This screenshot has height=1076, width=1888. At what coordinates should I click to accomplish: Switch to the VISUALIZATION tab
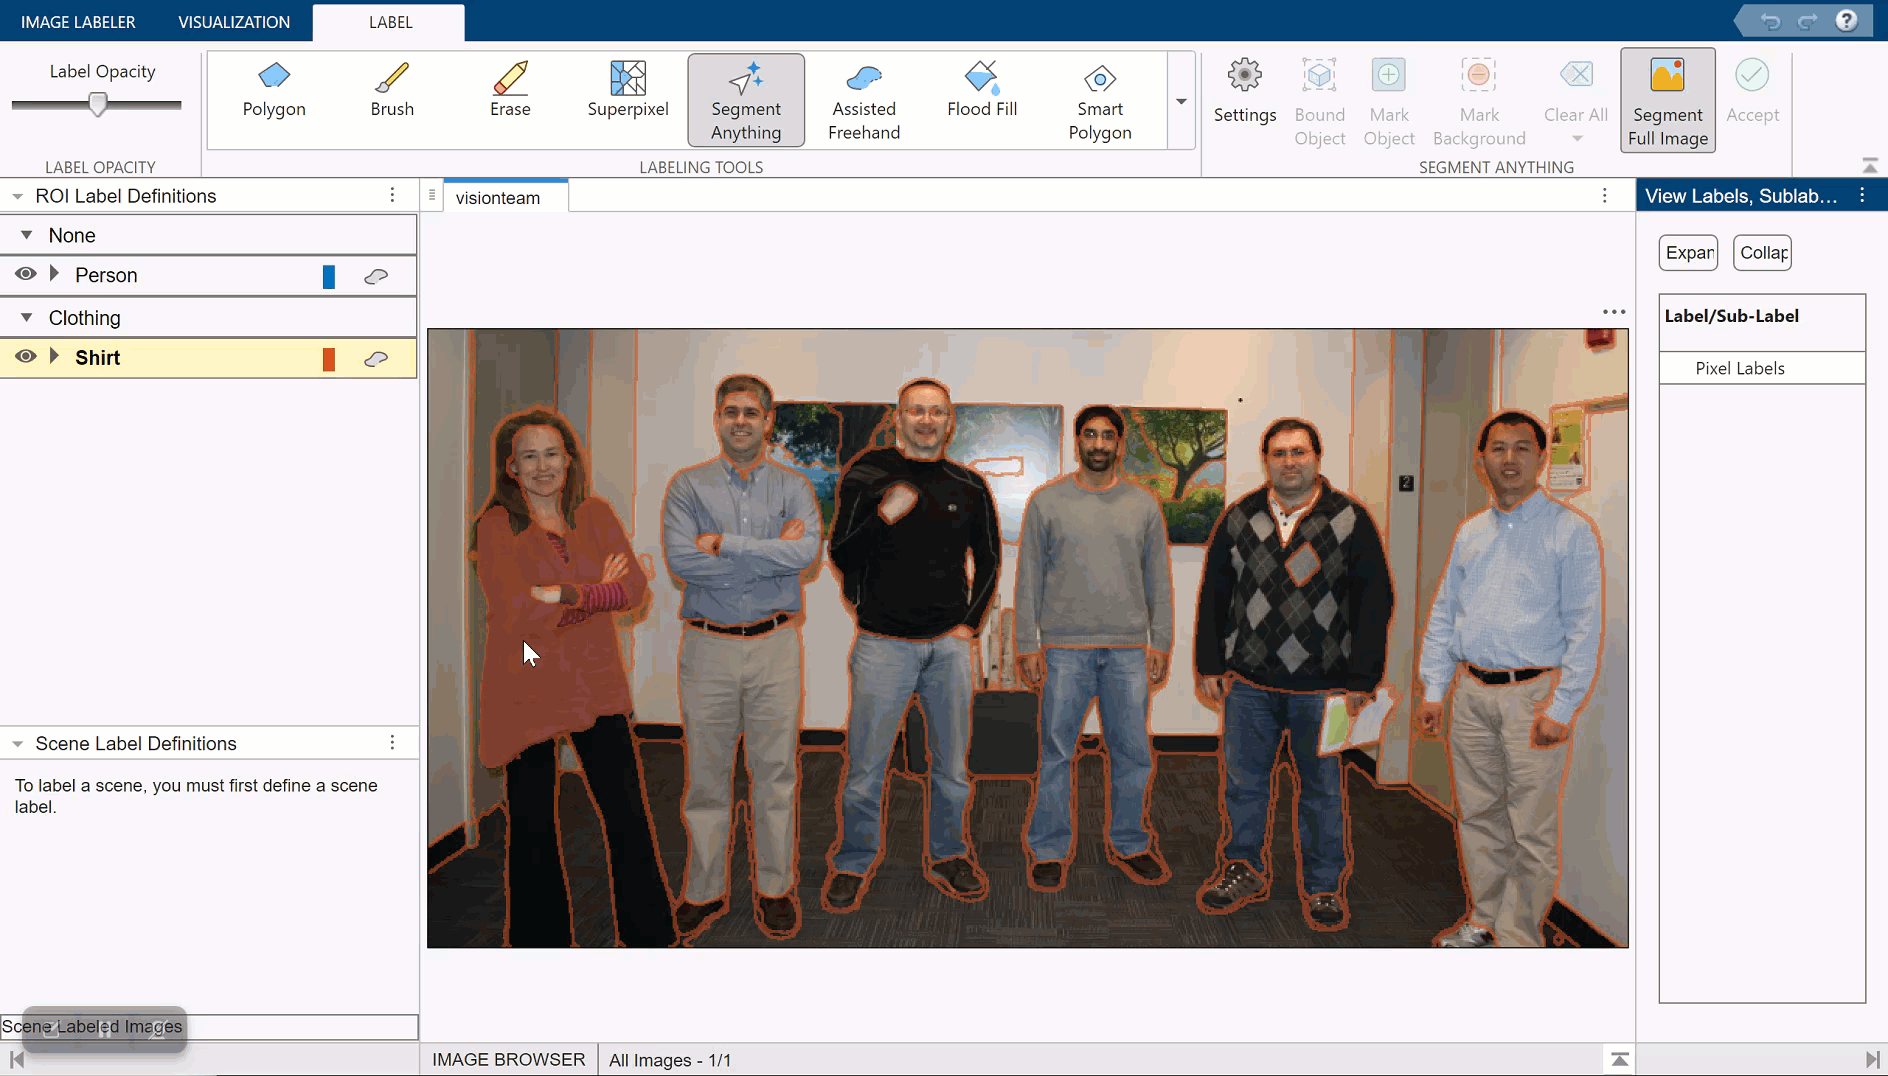pos(234,22)
